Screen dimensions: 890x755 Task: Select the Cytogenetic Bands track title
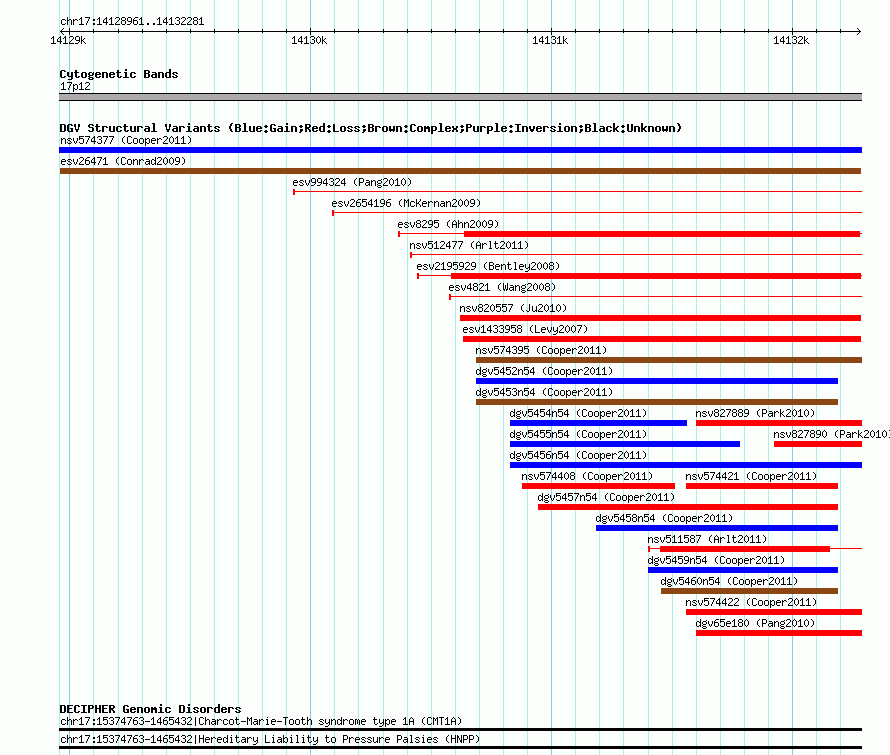[x=119, y=74]
